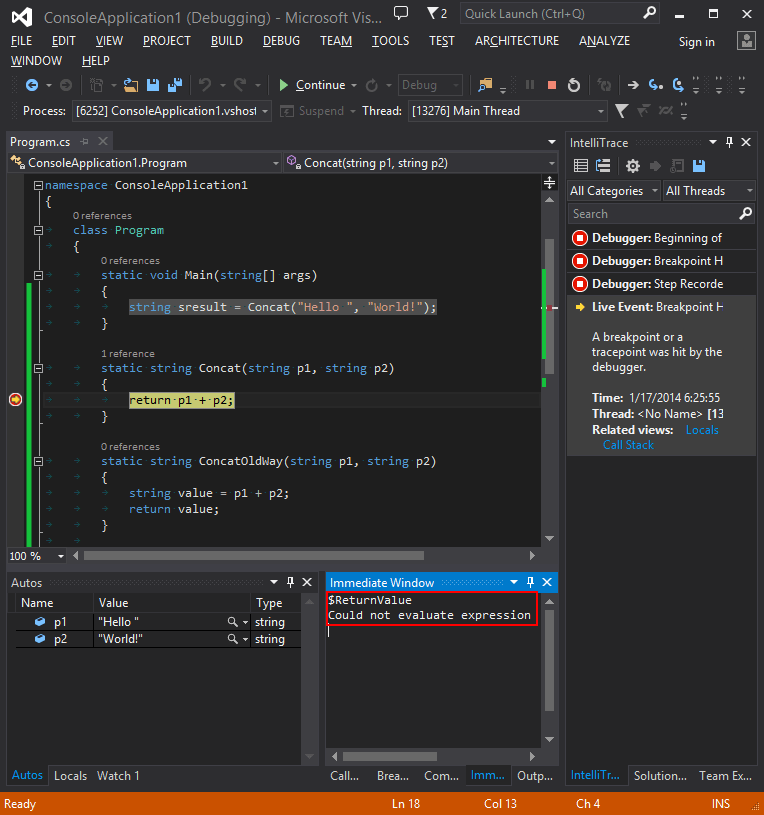764x815 pixels.
Task: Stop debugging with the red square icon
Action: [552, 85]
